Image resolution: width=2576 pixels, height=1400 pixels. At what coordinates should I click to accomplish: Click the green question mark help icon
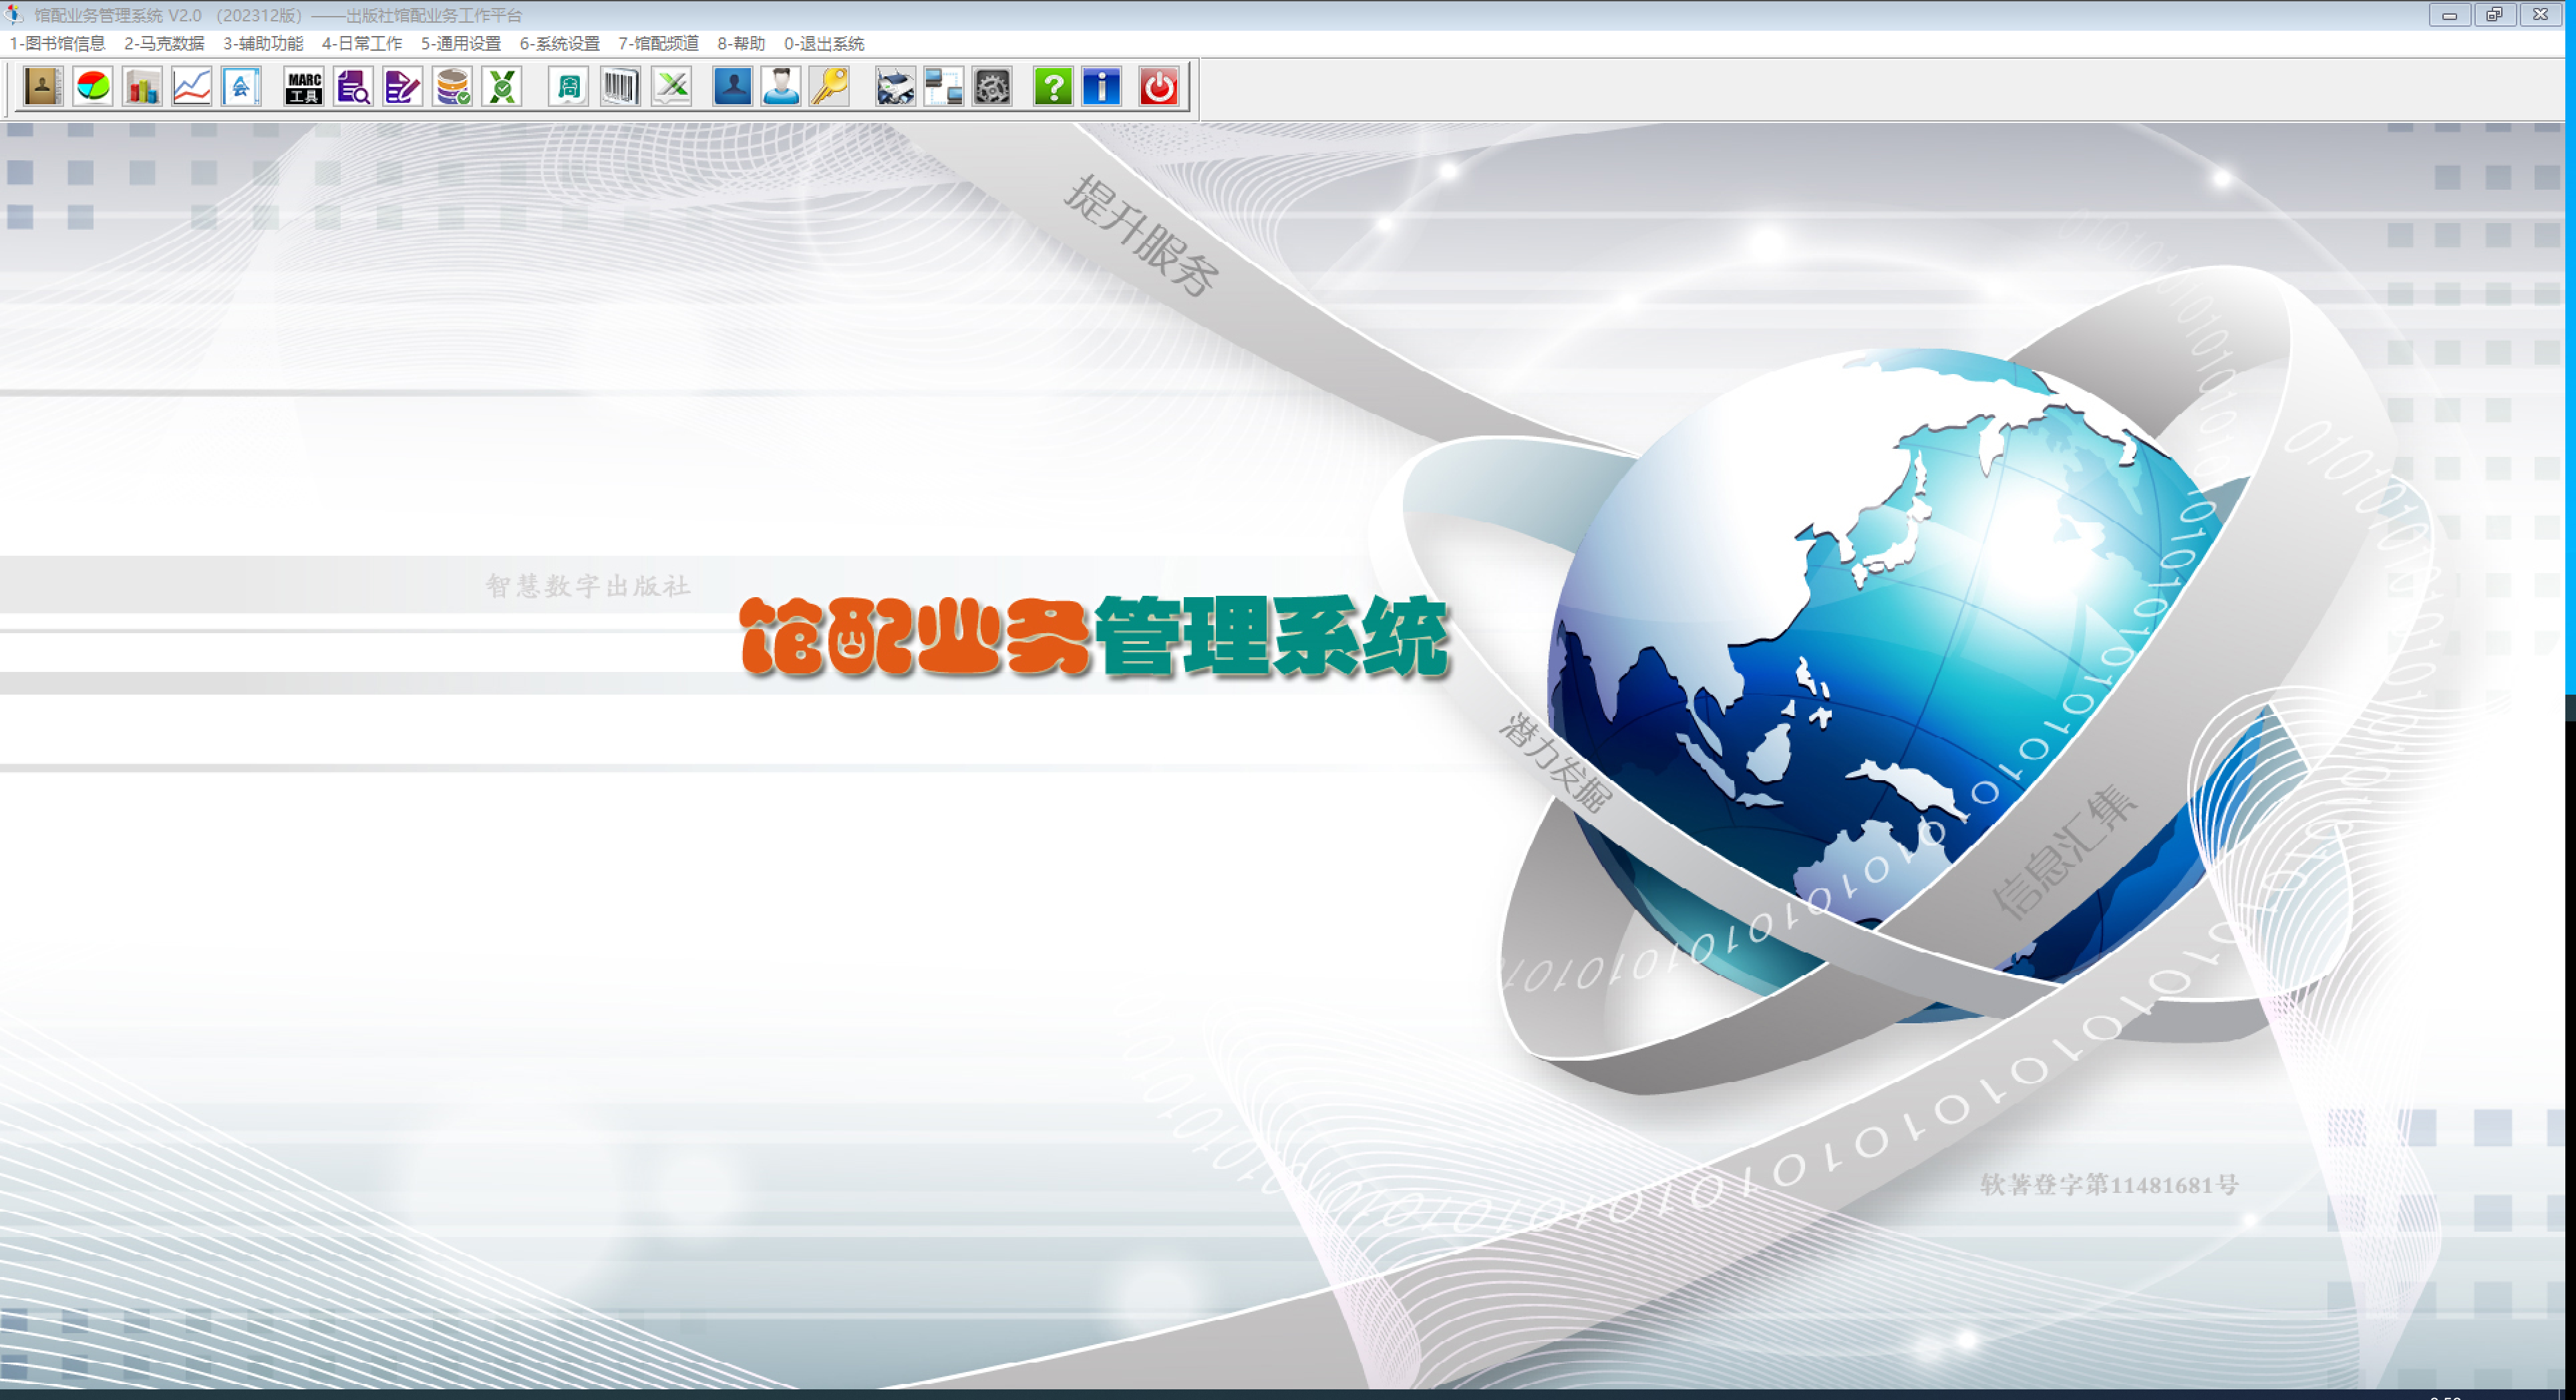[1053, 87]
